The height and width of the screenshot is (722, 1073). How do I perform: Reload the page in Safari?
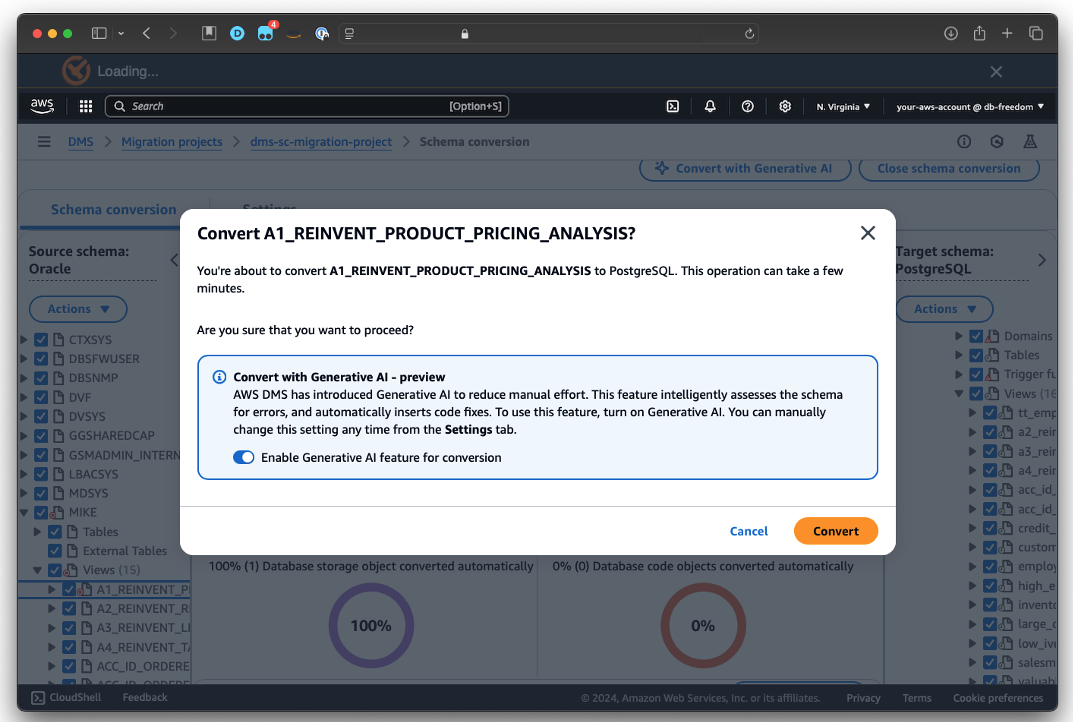point(749,34)
